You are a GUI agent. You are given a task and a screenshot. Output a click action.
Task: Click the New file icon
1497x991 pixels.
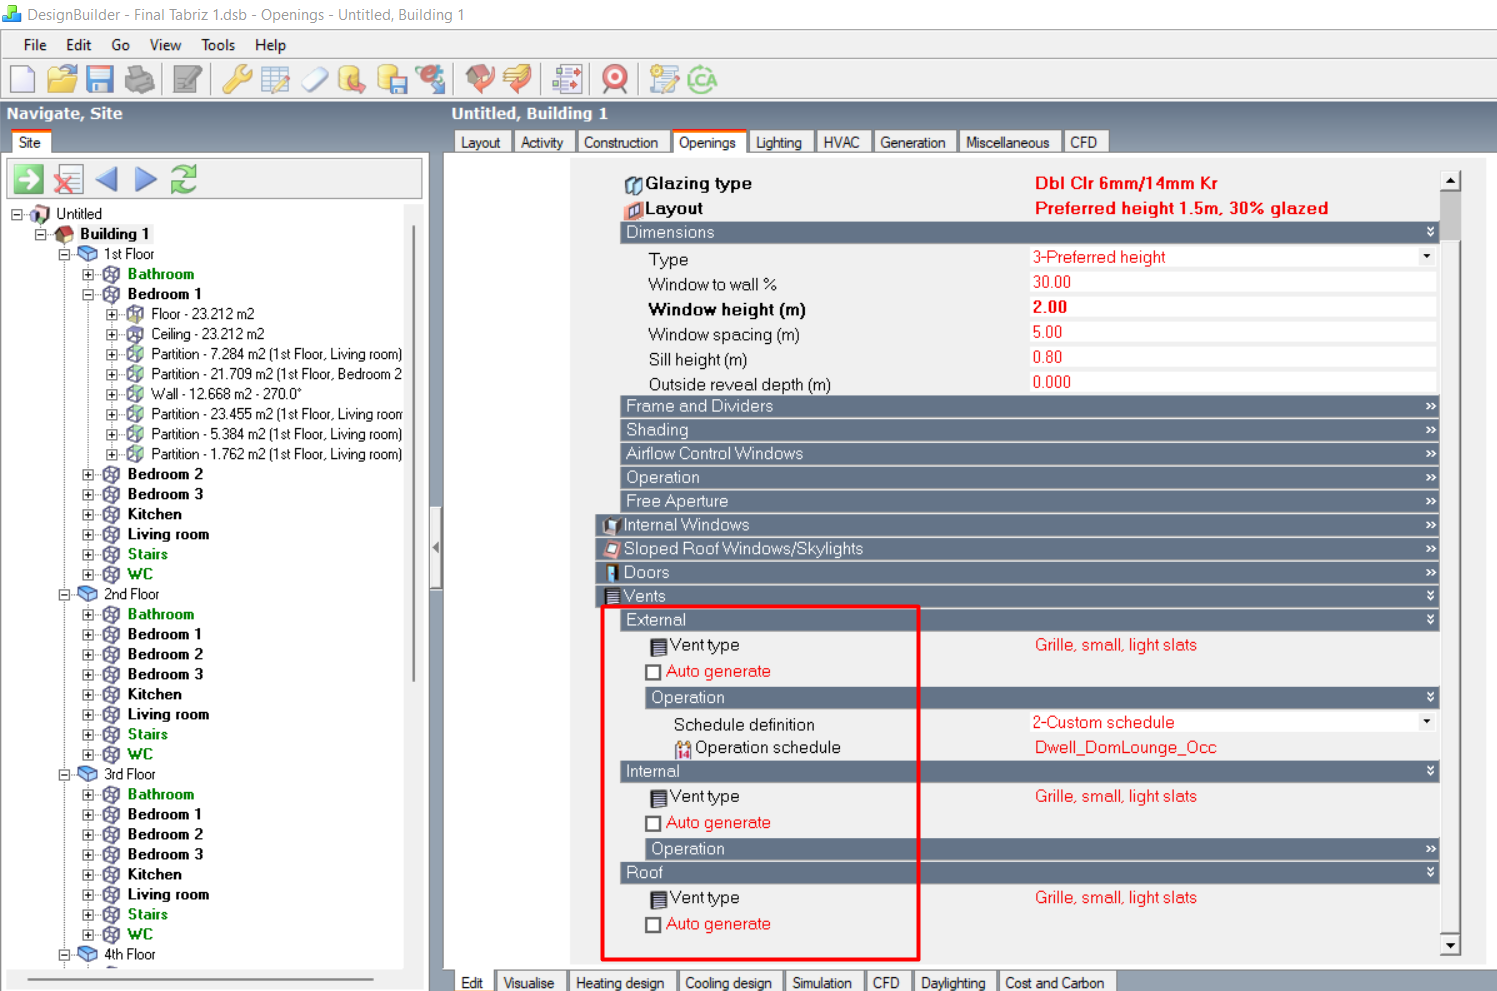[22, 79]
